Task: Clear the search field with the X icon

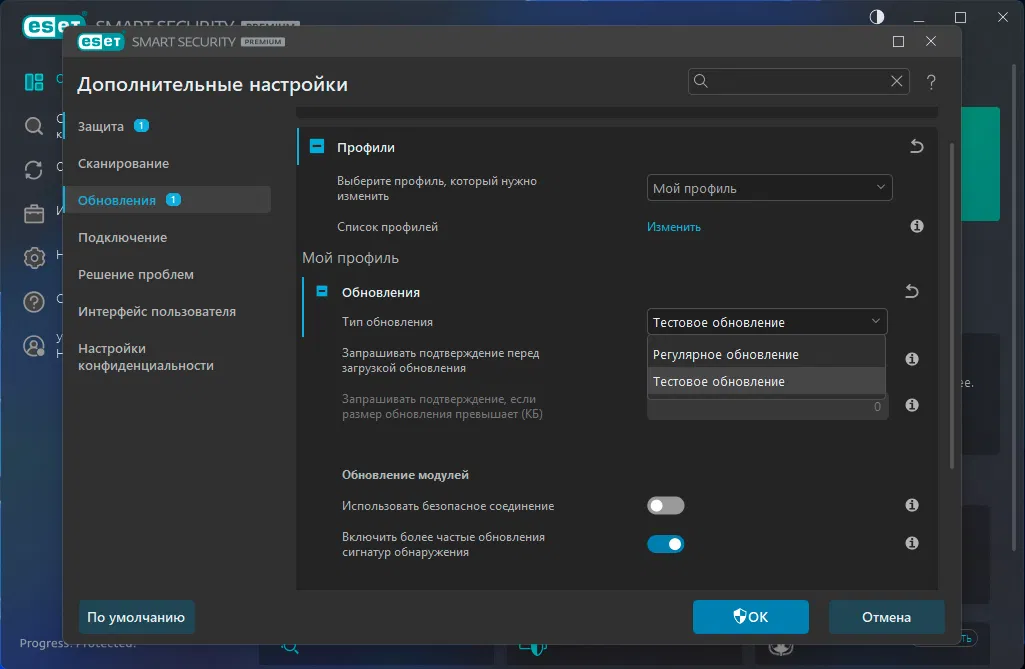Action: (x=896, y=80)
